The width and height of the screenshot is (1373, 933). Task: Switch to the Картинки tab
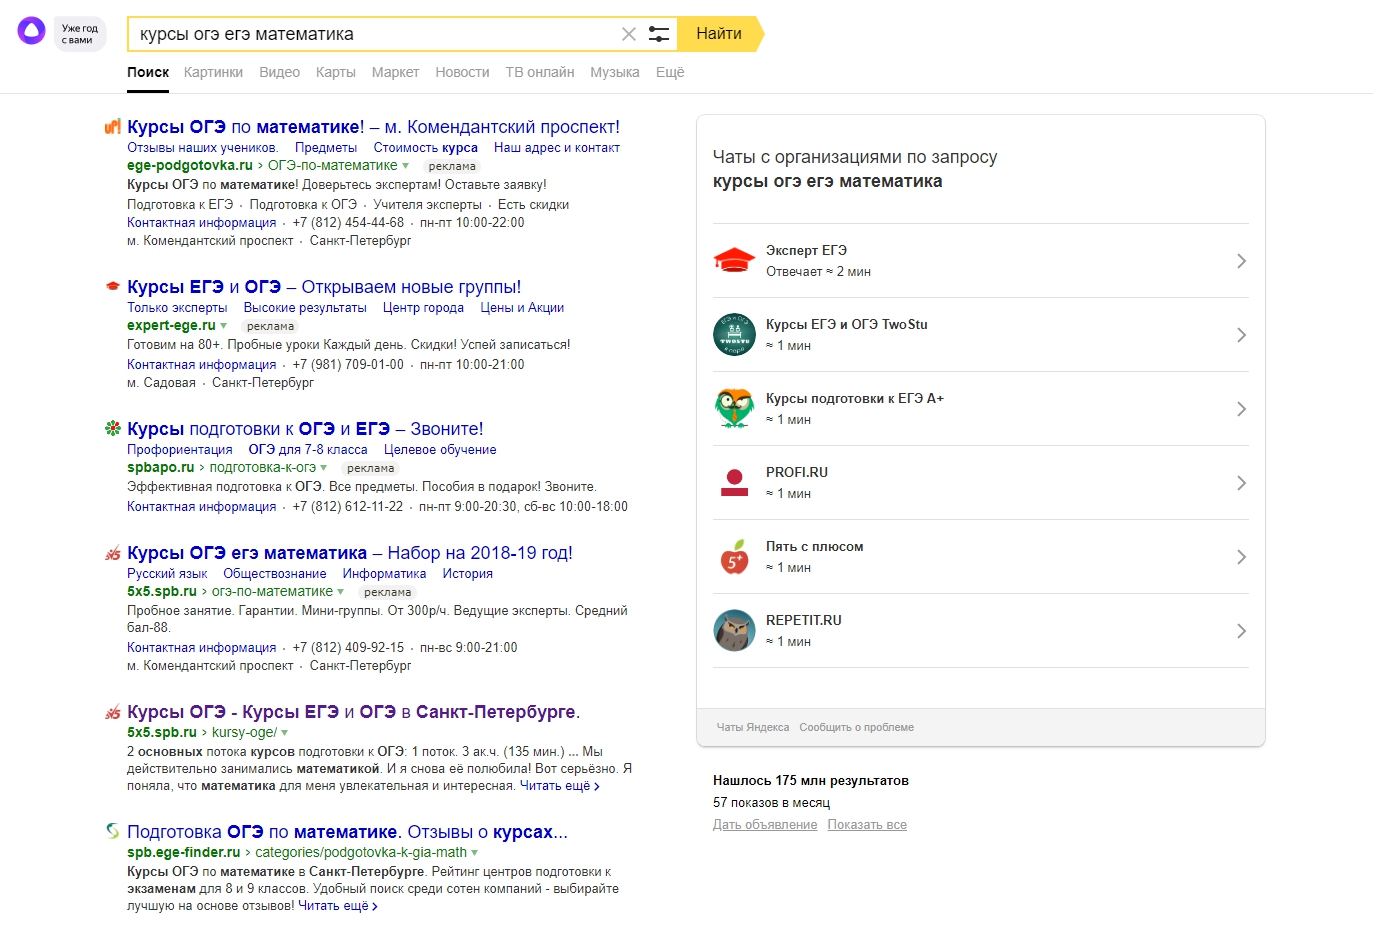coord(213,72)
